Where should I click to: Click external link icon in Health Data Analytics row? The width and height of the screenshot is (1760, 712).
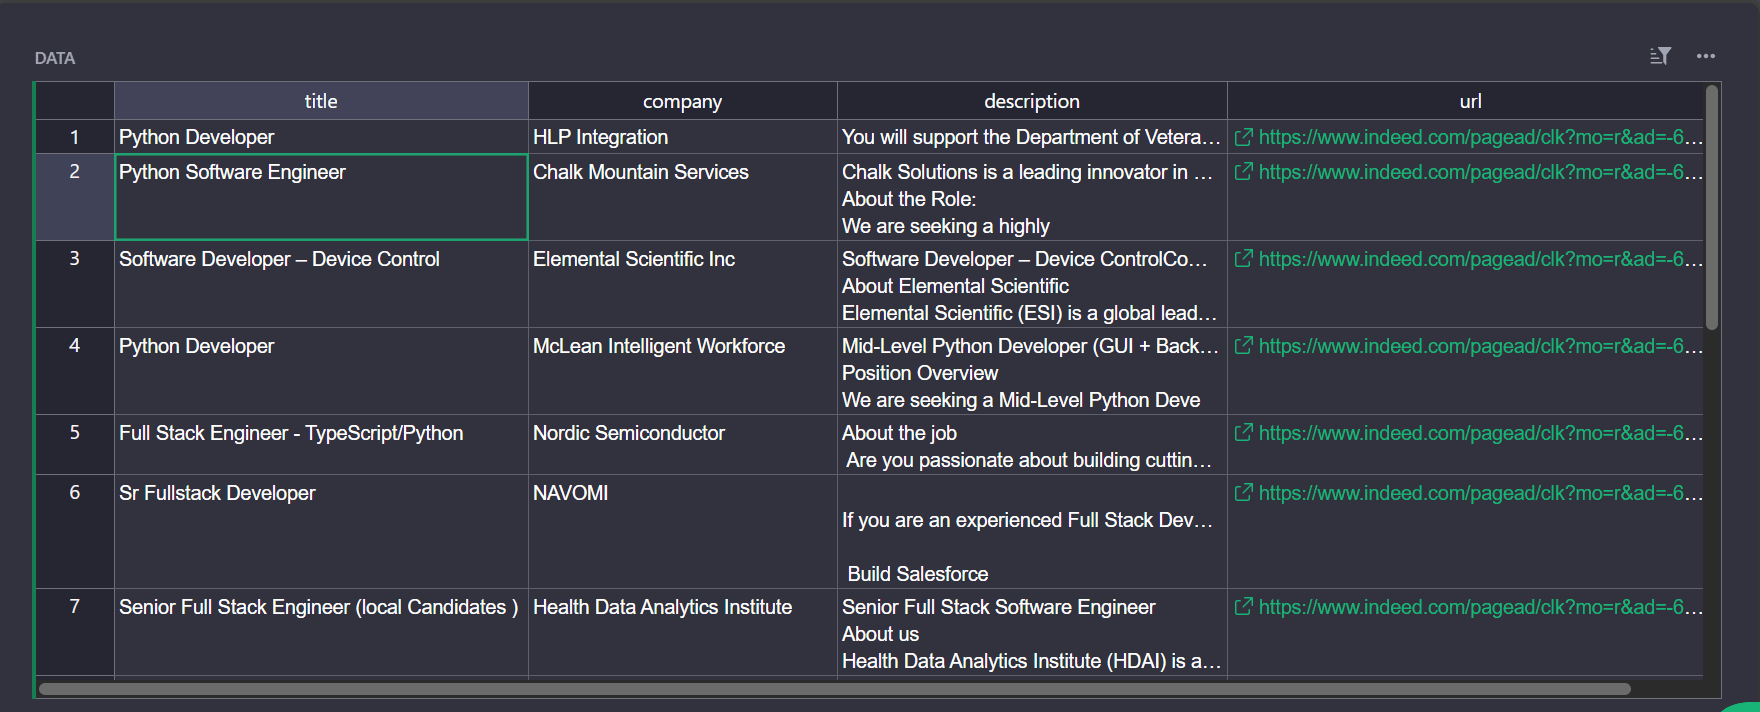pos(1243,607)
